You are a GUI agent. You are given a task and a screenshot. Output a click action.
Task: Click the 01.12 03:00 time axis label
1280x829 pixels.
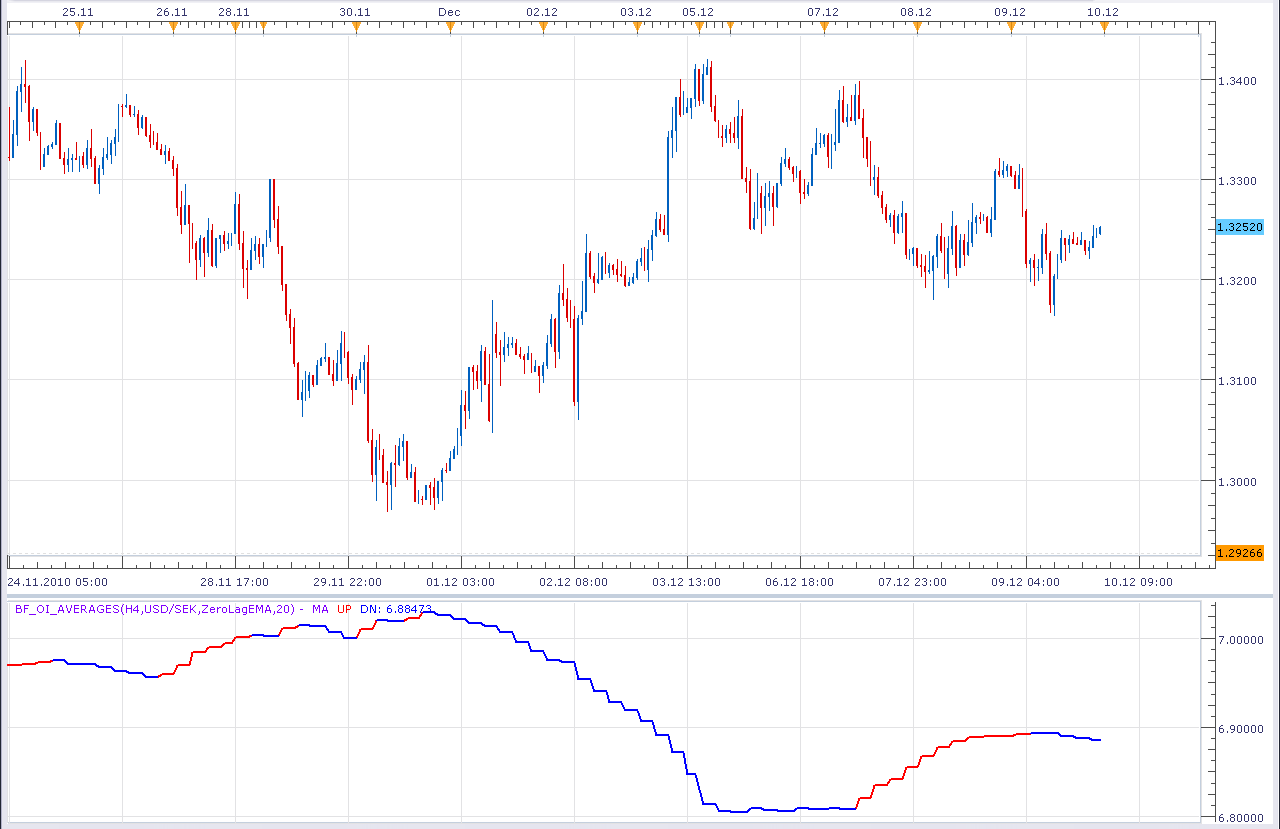[x=460, y=581]
